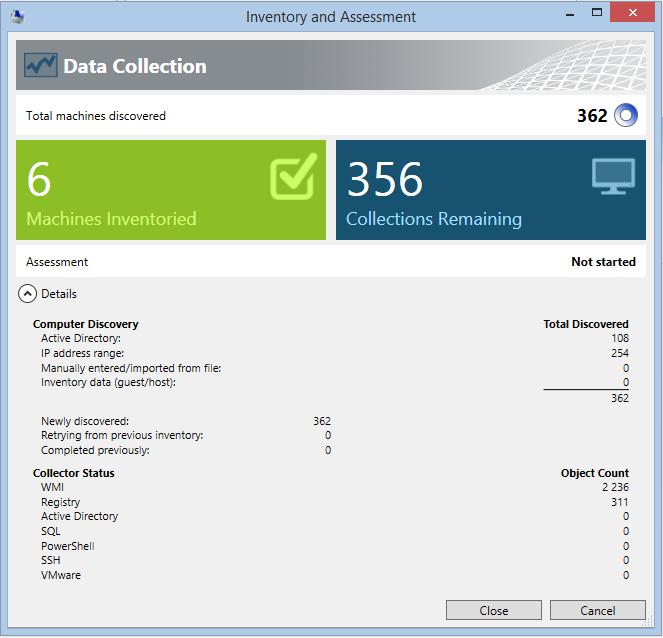Collapse the Details section chevron
Viewport: 663px width, 638px height.
click(26, 294)
